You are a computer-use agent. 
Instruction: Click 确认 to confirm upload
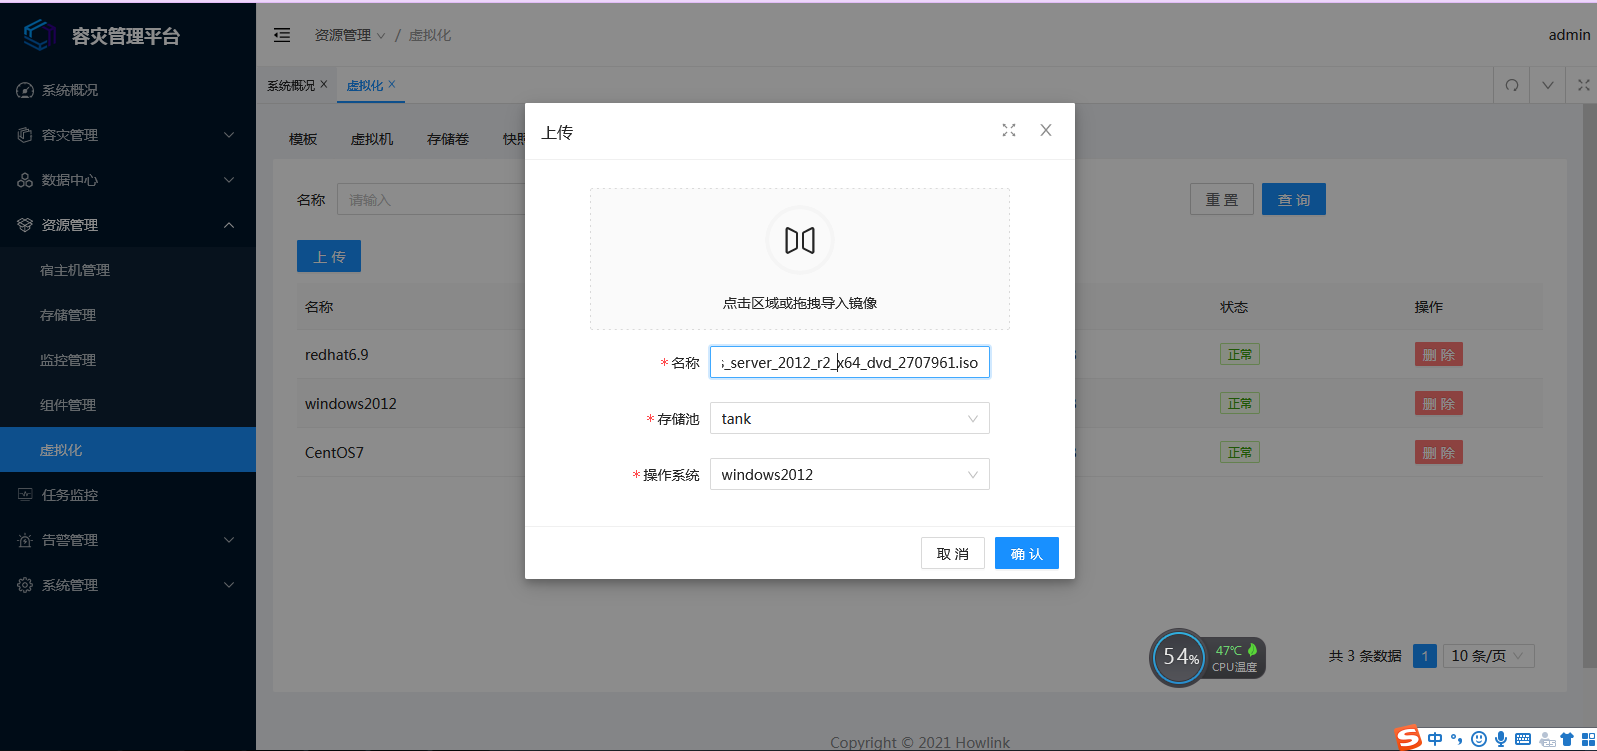pos(1027,553)
